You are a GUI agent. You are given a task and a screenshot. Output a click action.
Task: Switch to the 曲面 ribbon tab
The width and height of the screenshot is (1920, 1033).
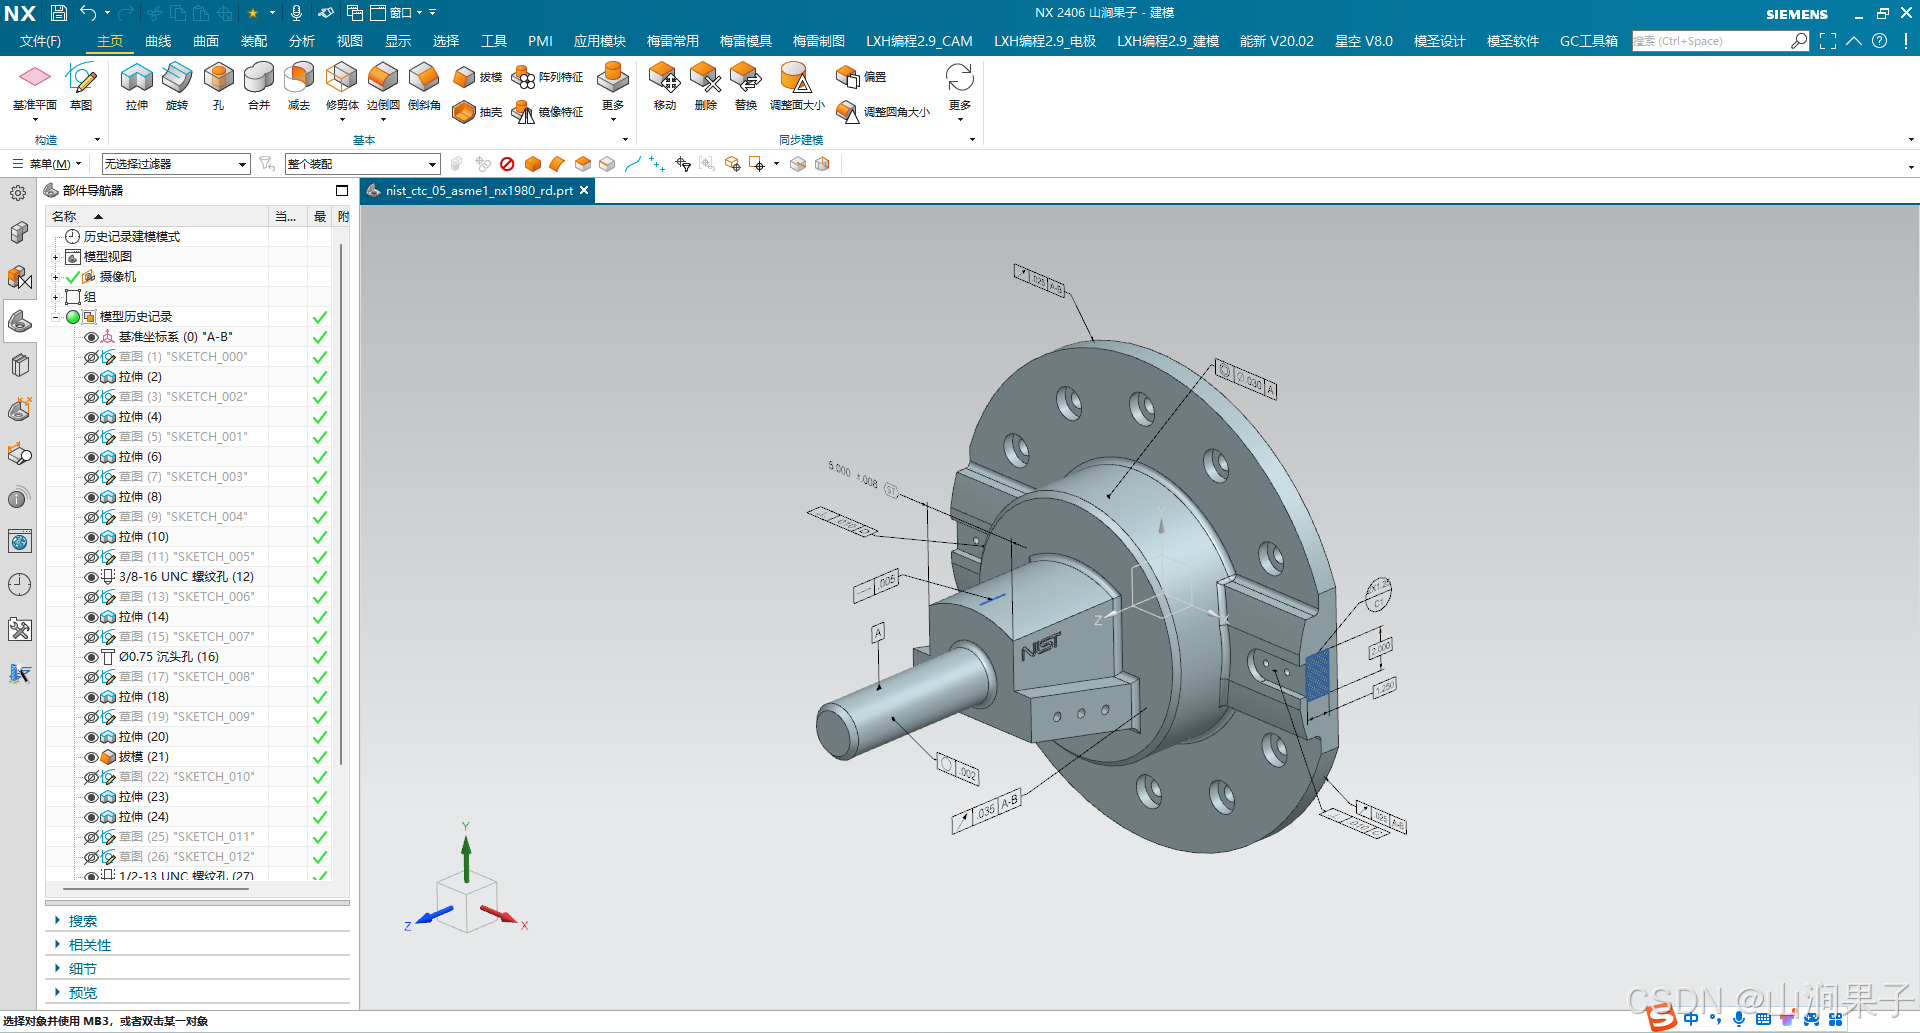[x=206, y=41]
